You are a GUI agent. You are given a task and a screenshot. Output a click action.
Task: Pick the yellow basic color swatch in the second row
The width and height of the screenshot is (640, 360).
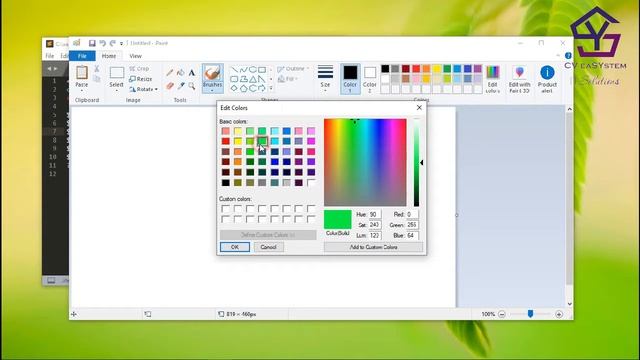click(x=238, y=141)
